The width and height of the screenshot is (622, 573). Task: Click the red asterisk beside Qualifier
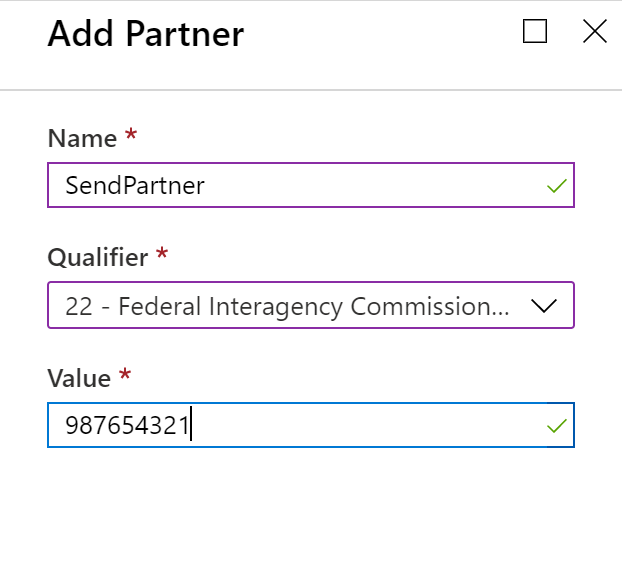[x=162, y=255]
